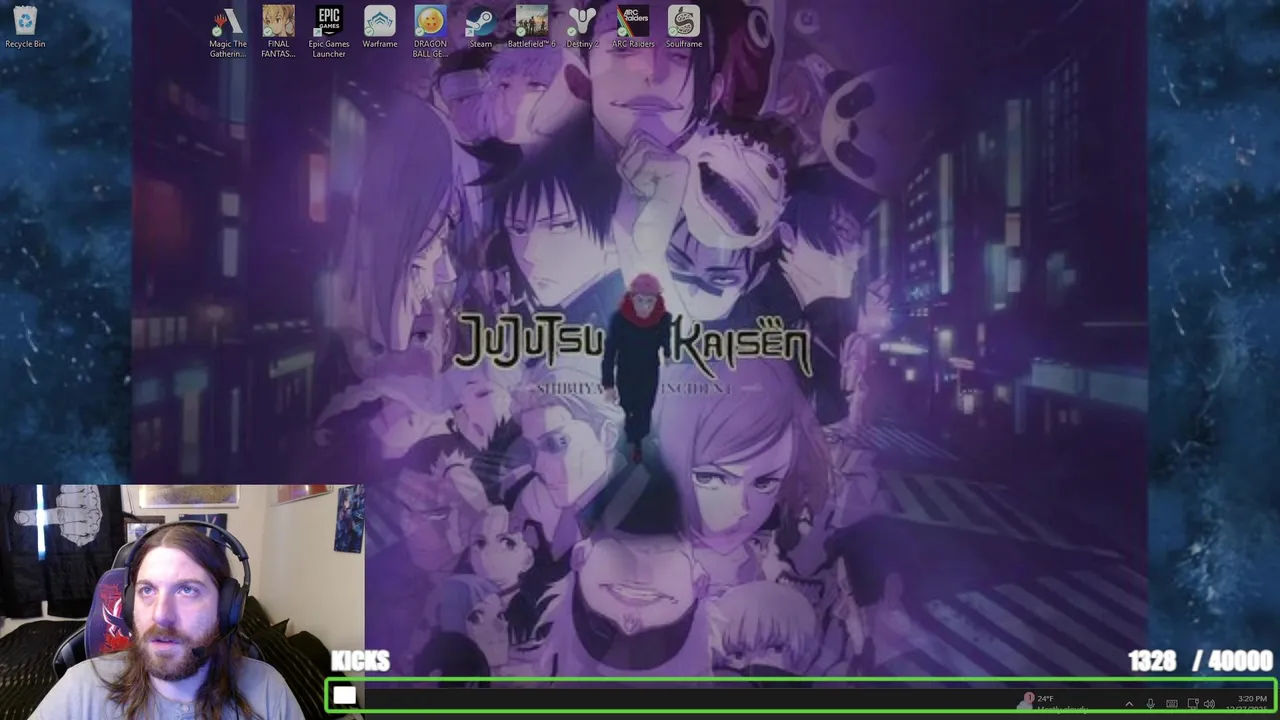The image size is (1280, 720).
Task: Open the volume speaker tray icon
Action: [x=1209, y=704]
